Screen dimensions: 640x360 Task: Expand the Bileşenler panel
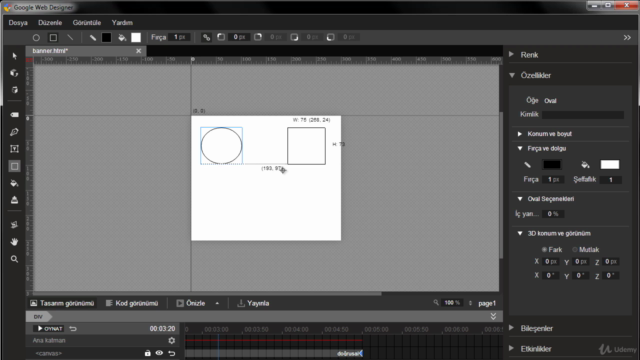(x=511, y=328)
